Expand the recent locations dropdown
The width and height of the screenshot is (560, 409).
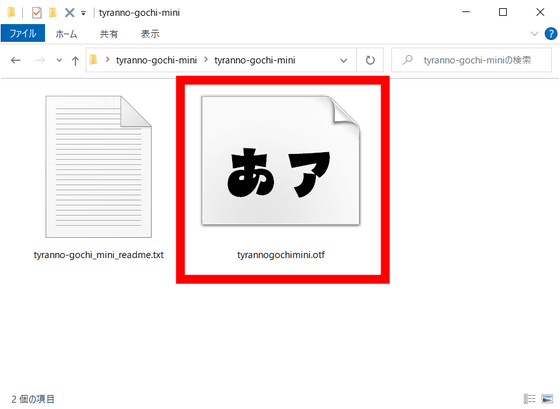tap(59, 60)
